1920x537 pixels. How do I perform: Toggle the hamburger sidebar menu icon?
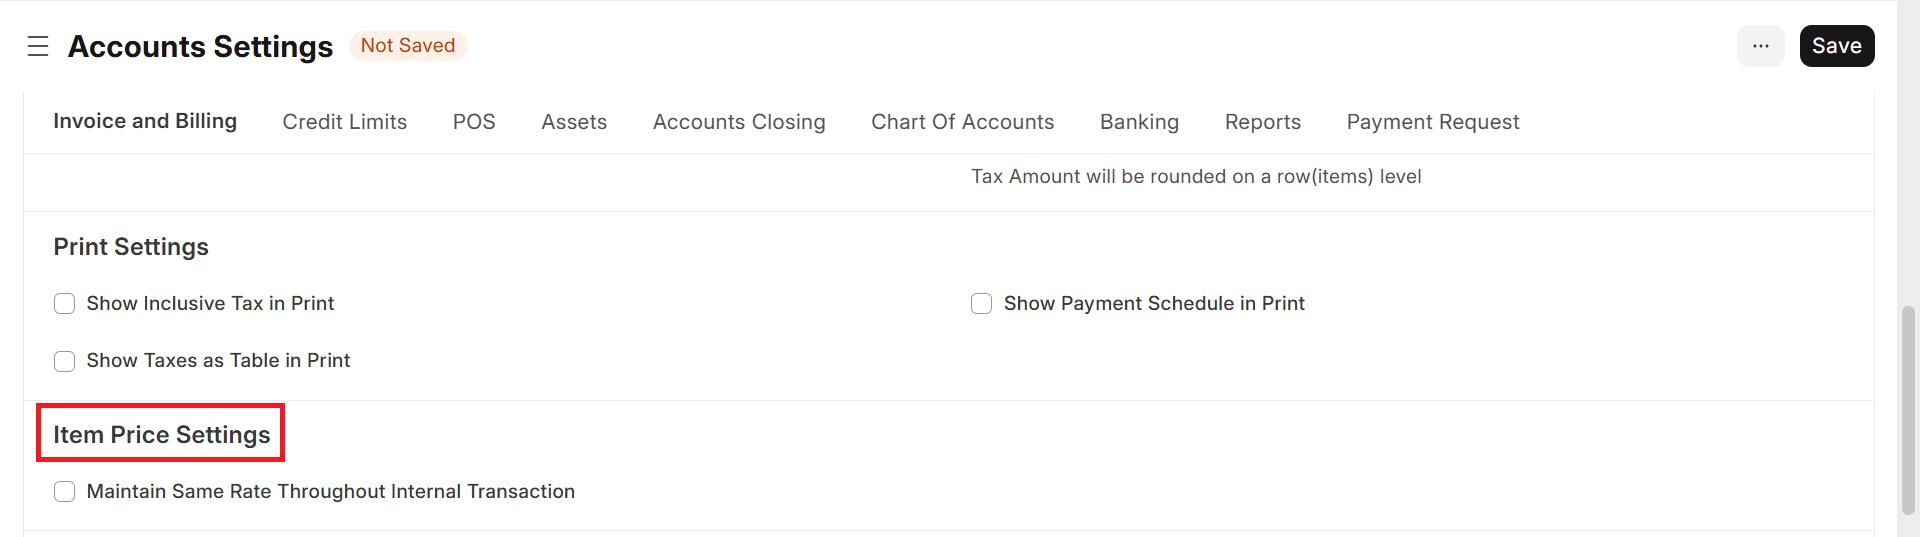pos(38,46)
